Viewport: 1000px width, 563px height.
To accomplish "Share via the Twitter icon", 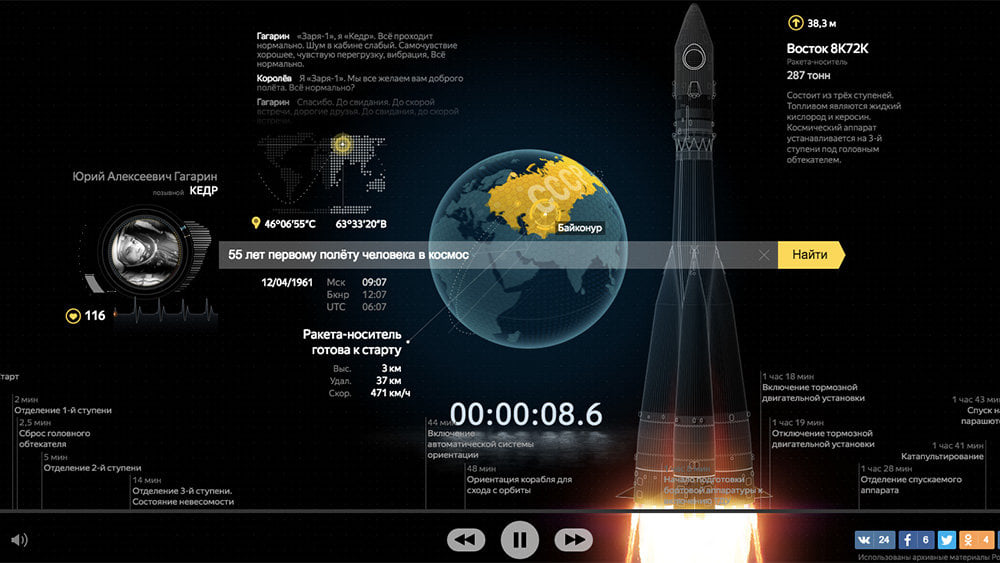I will tap(947, 540).
